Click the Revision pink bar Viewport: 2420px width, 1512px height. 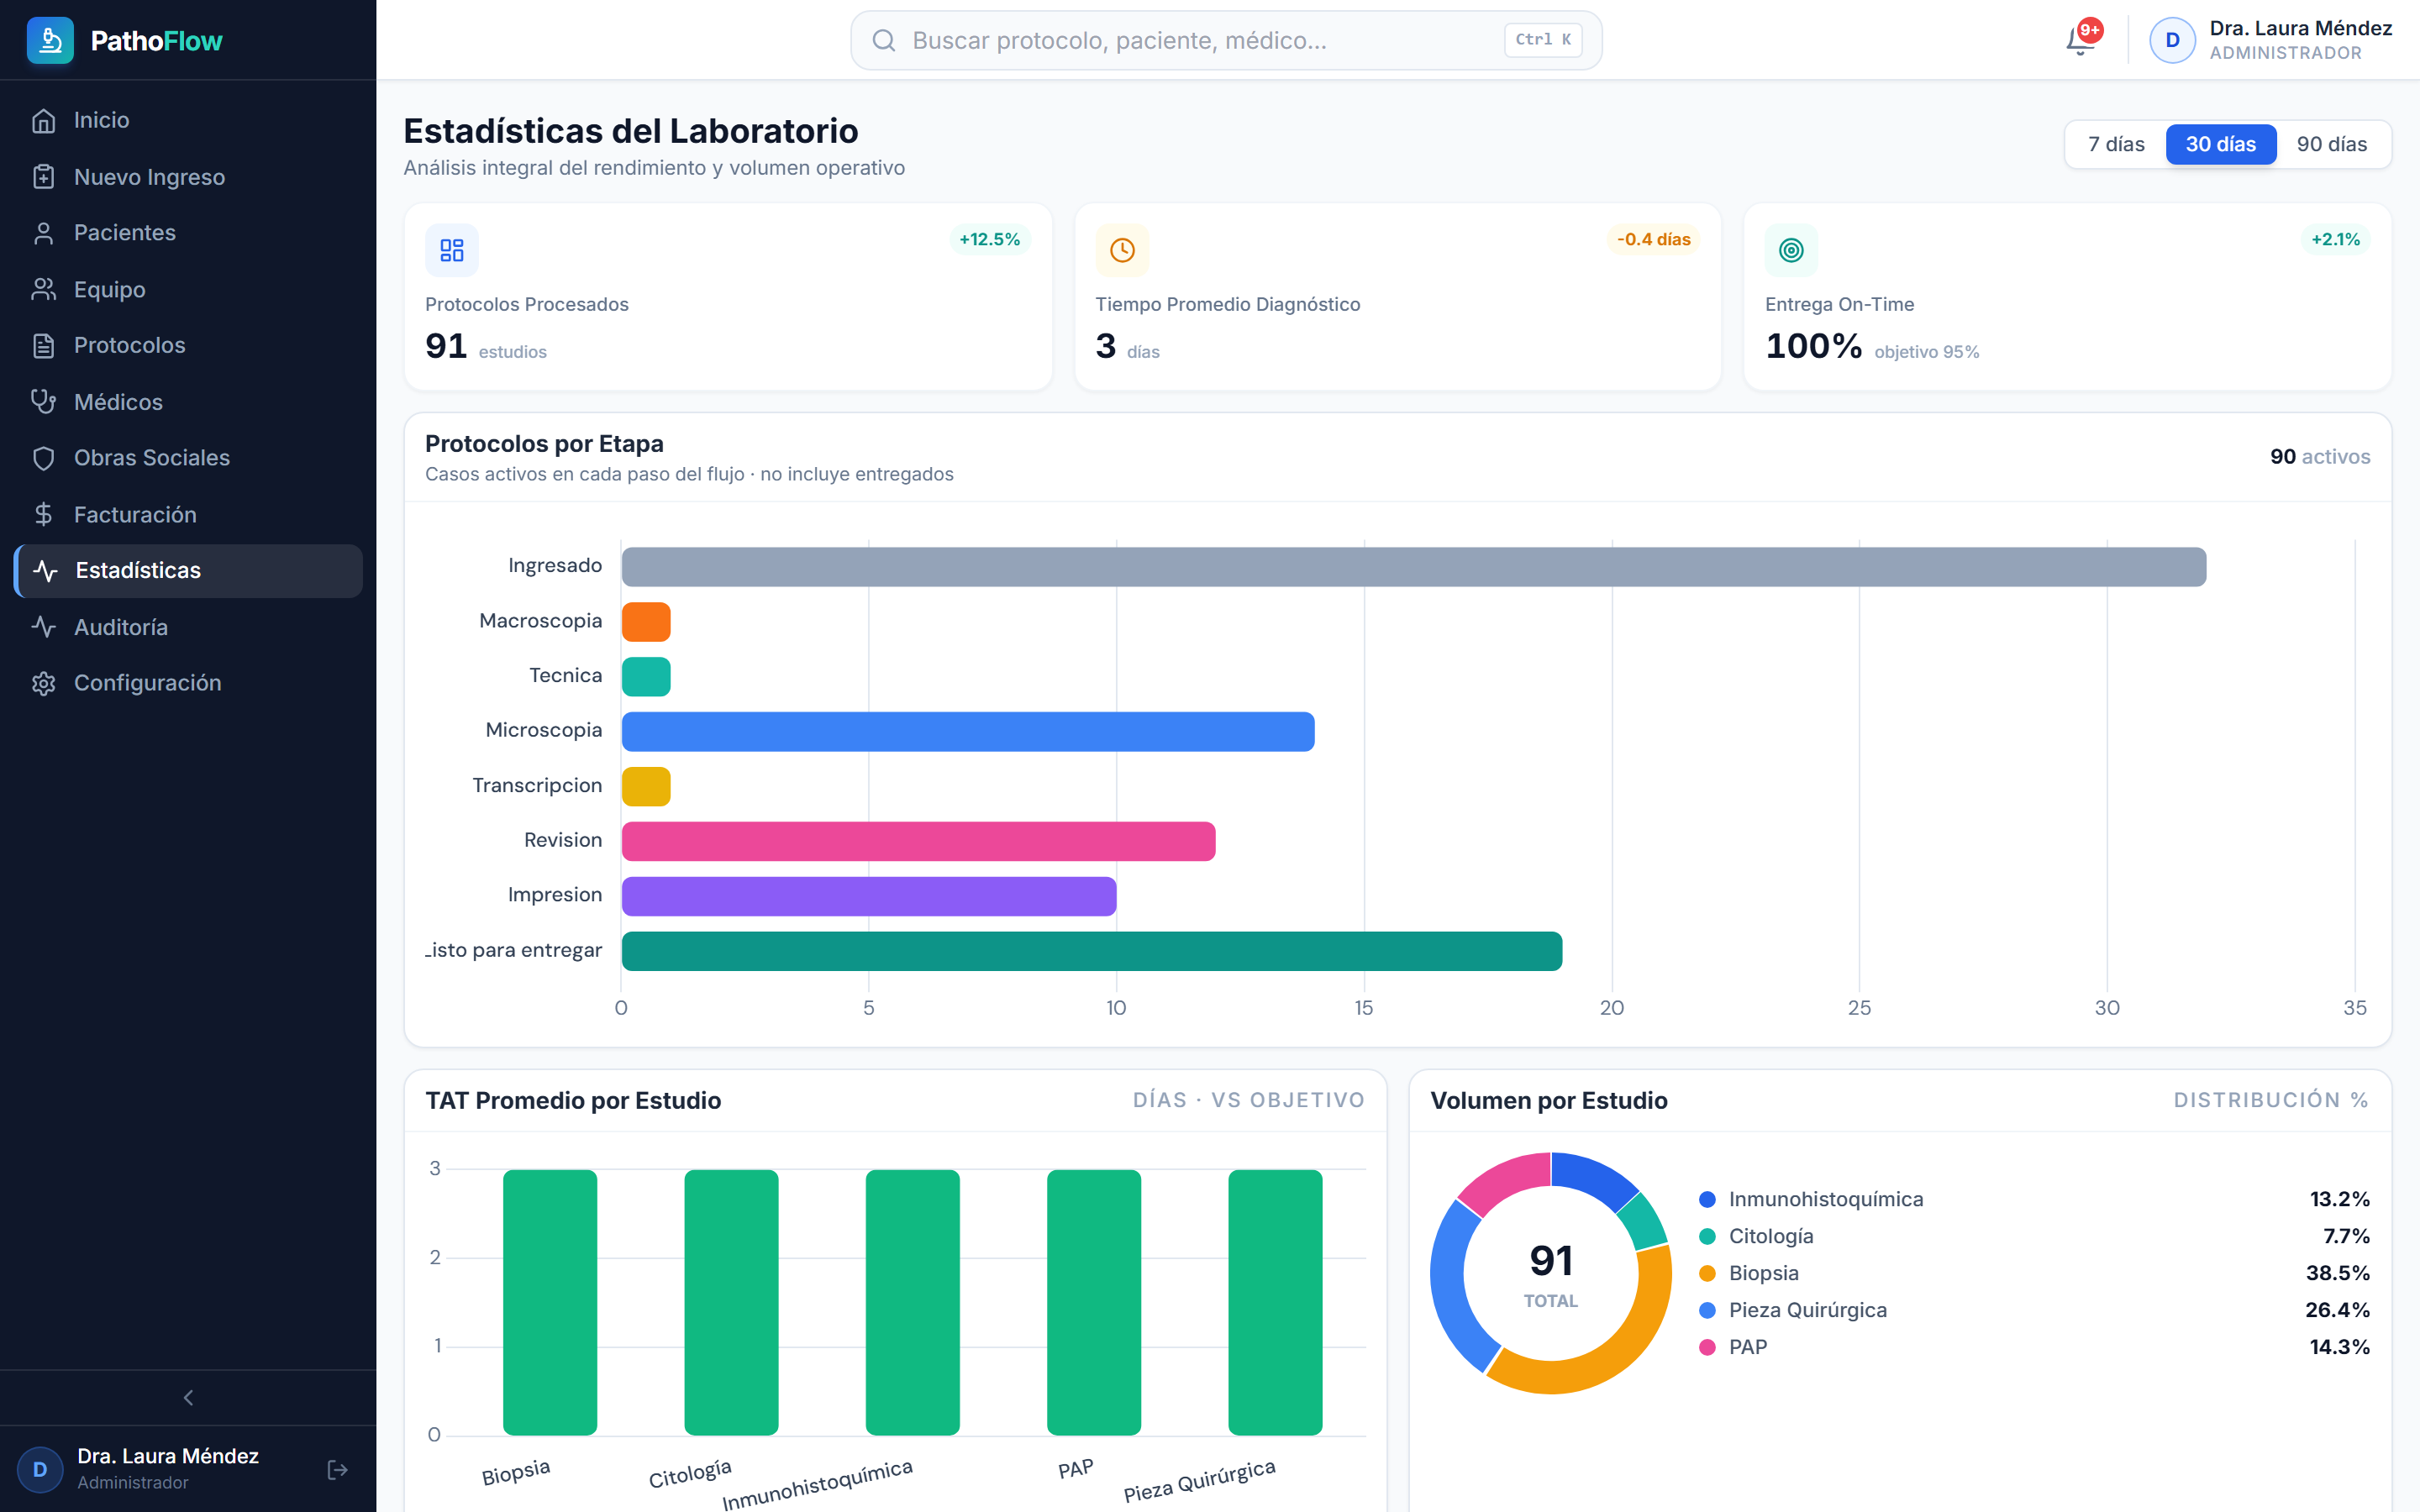(x=918, y=841)
